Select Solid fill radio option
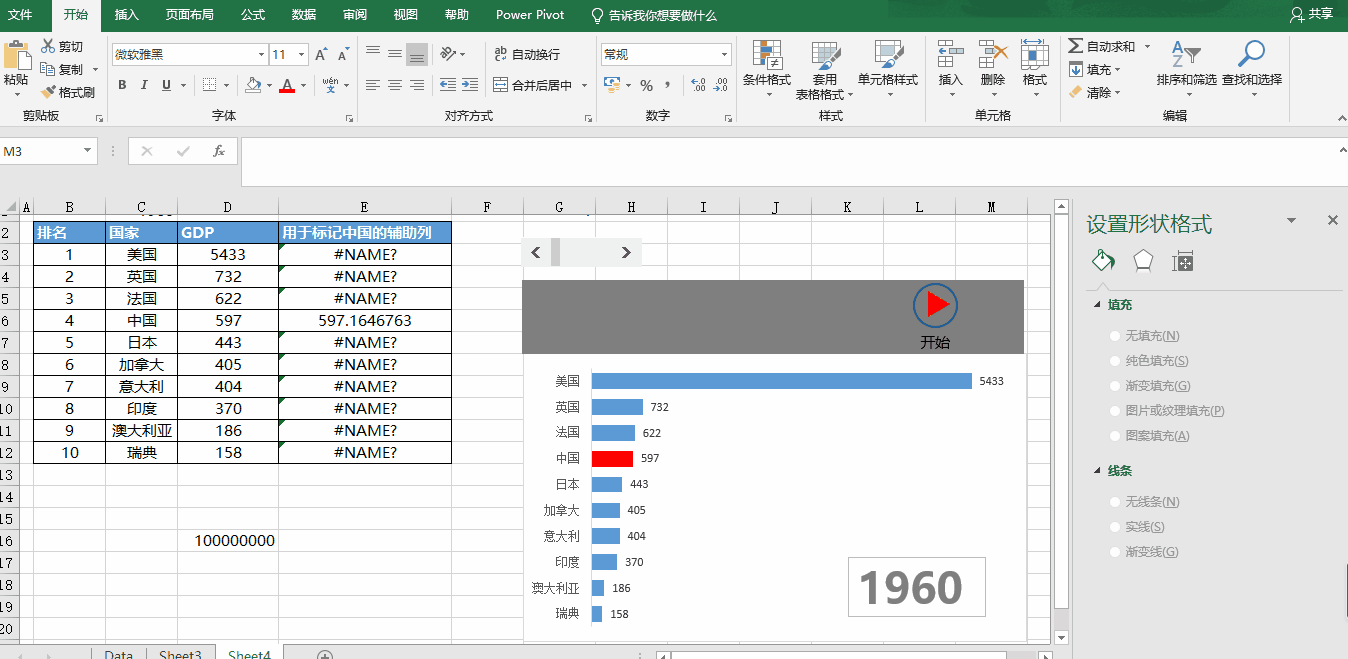The height and width of the screenshot is (659, 1348). pos(1114,361)
